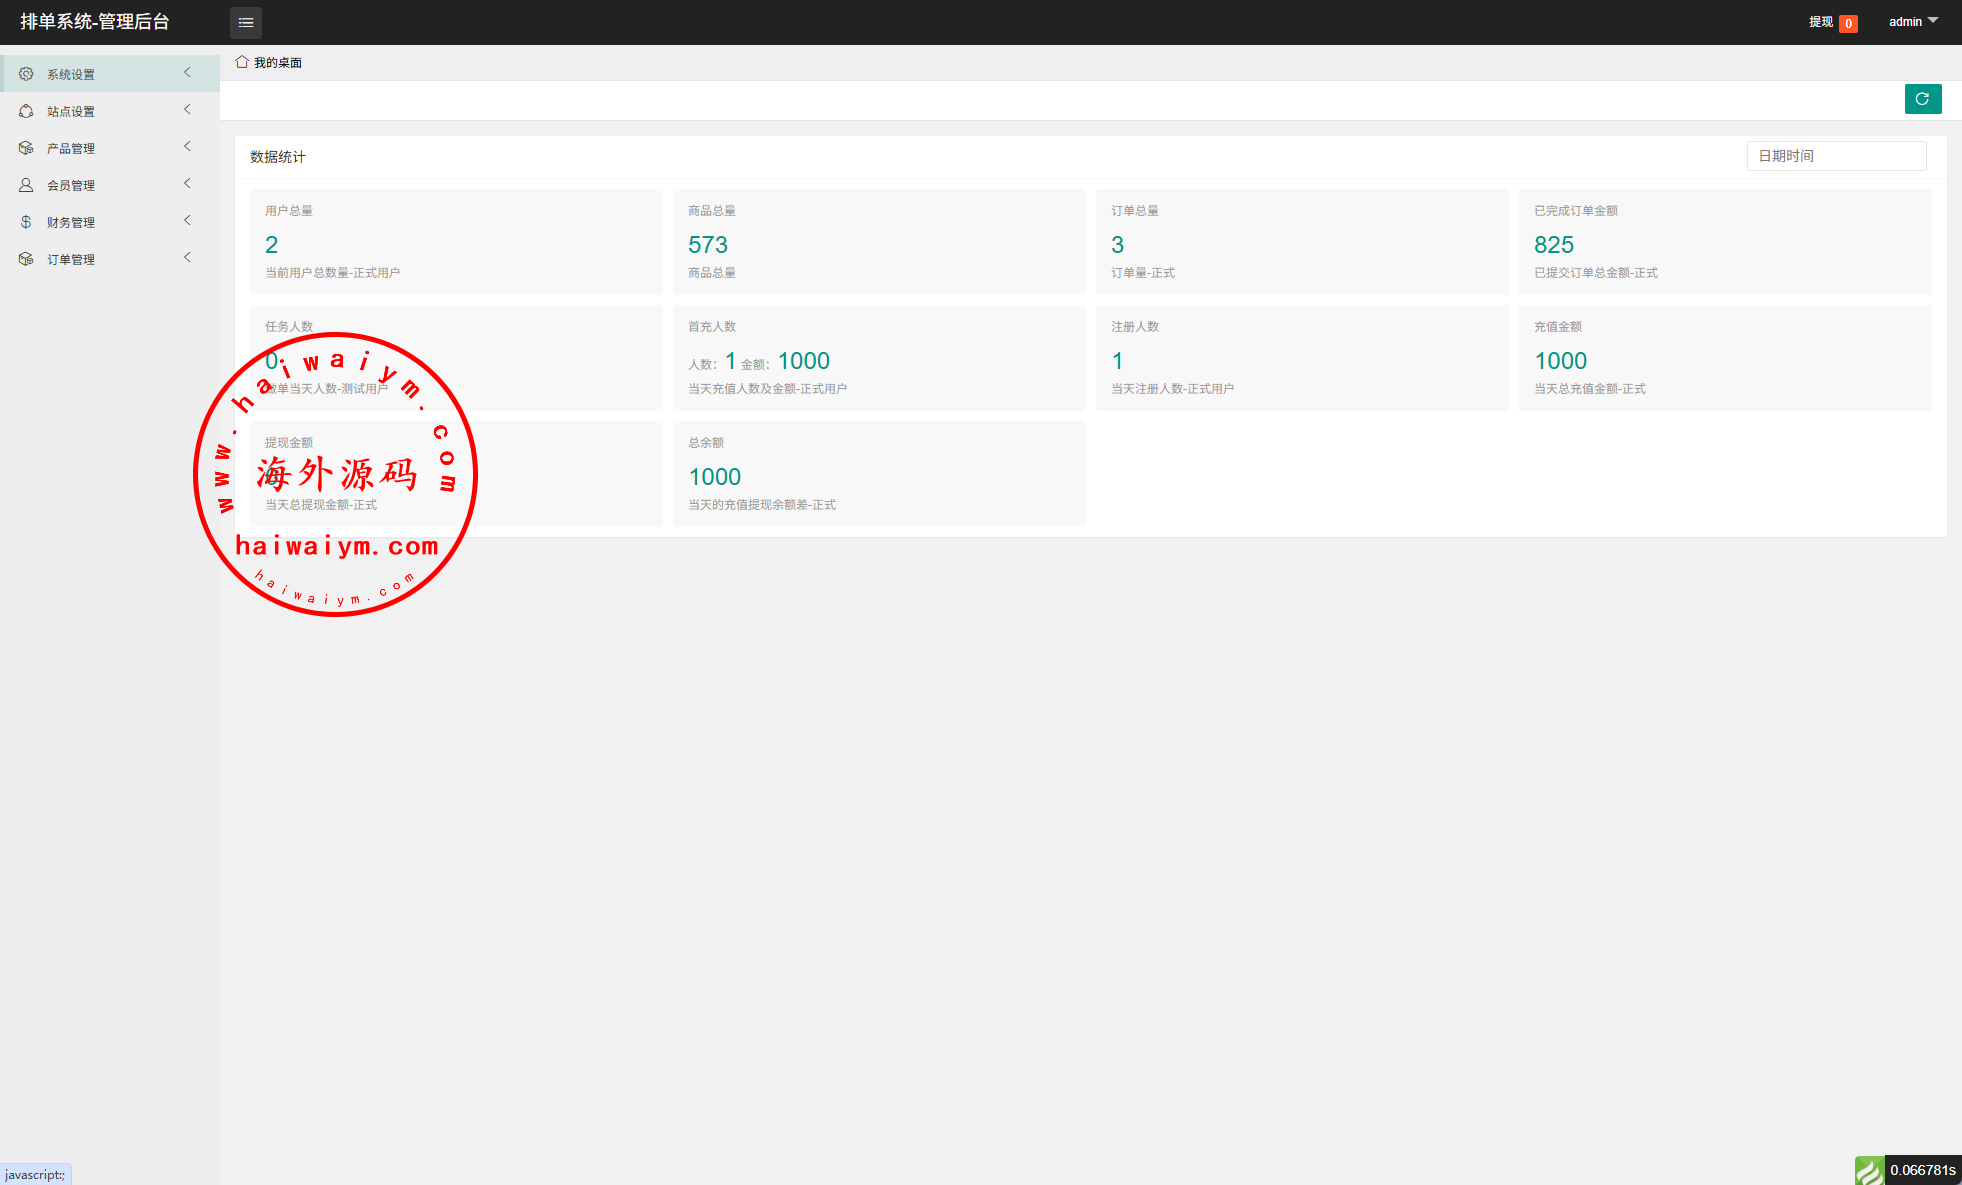Open the 订单管理 menu item
Viewport: 1962px width, 1185px height.
pyautogui.click(x=71, y=259)
